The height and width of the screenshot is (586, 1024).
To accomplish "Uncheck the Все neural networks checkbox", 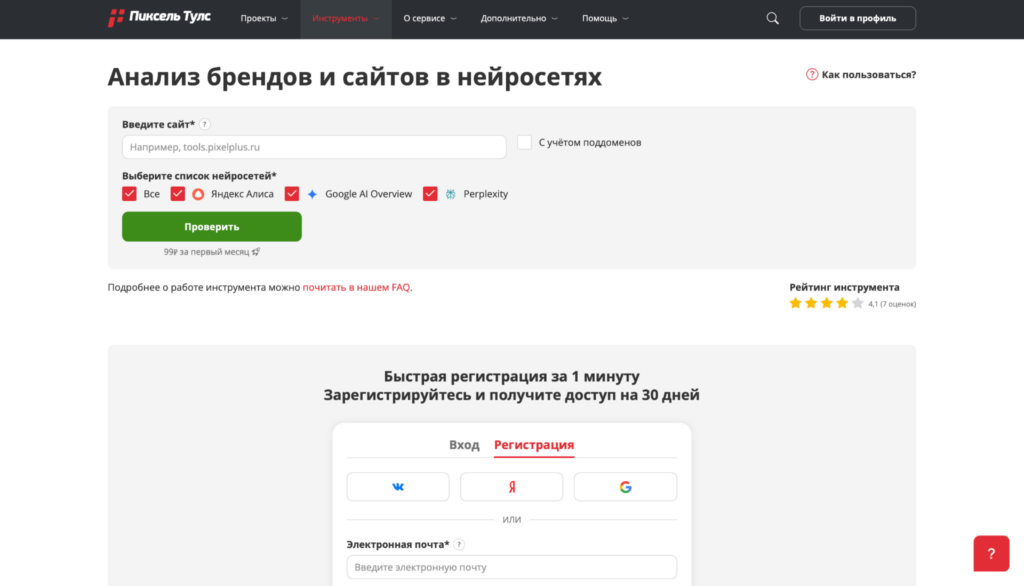I will [129, 194].
